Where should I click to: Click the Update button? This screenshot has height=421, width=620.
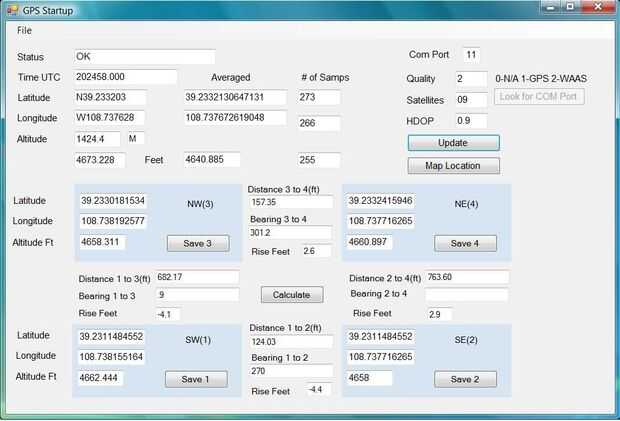[454, 143]
